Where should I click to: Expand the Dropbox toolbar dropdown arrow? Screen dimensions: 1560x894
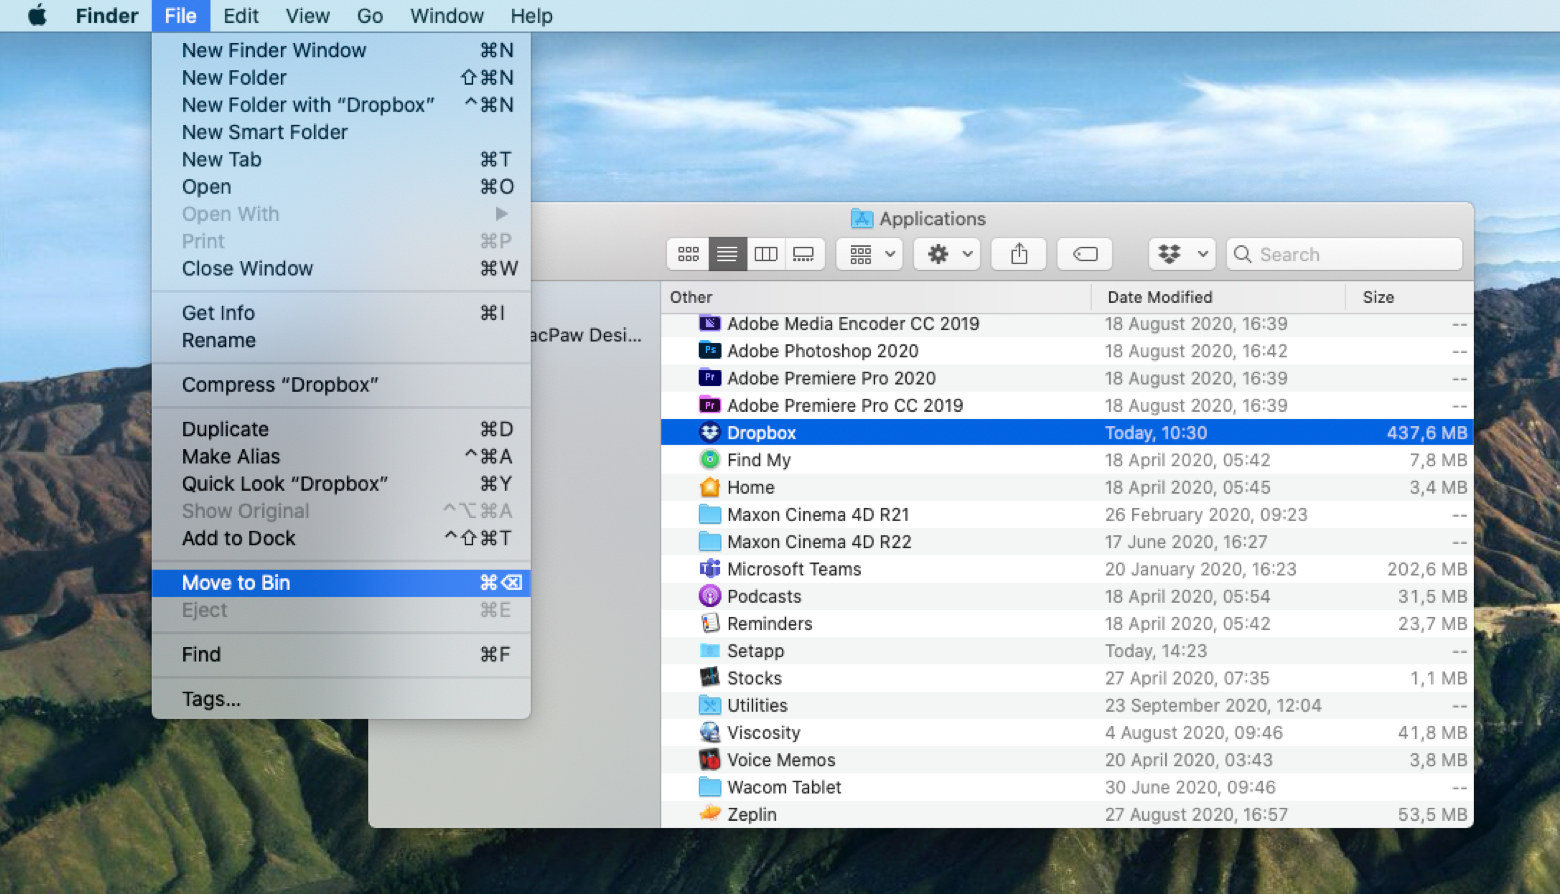[x=1204, y=254]
